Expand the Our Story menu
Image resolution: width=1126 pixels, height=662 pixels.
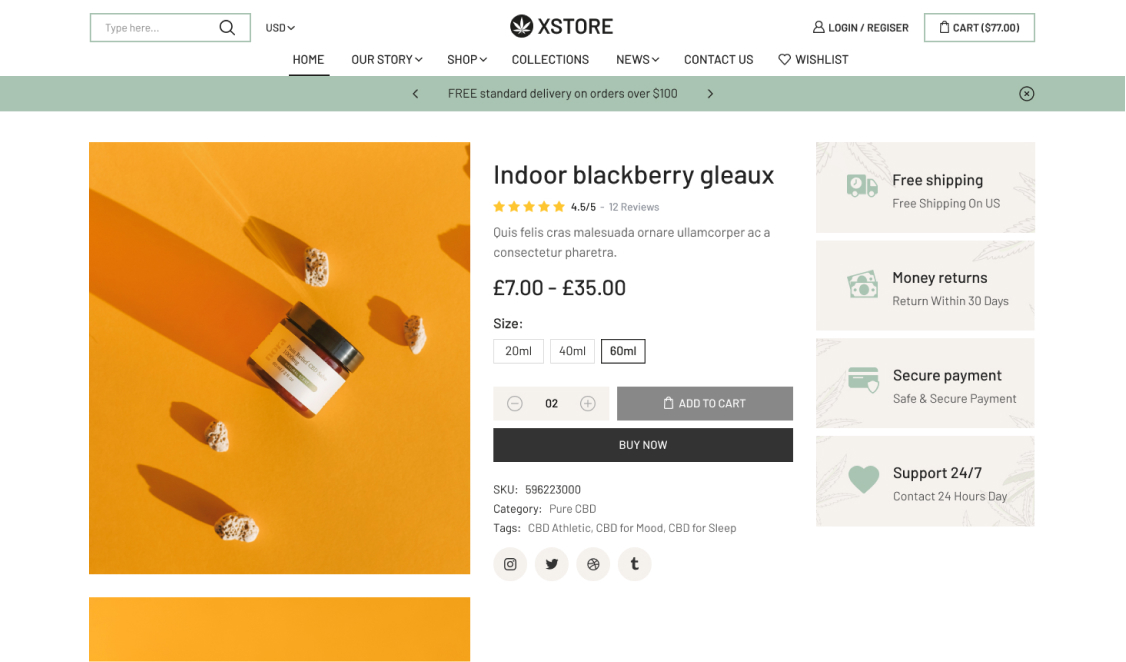point(387,60)
